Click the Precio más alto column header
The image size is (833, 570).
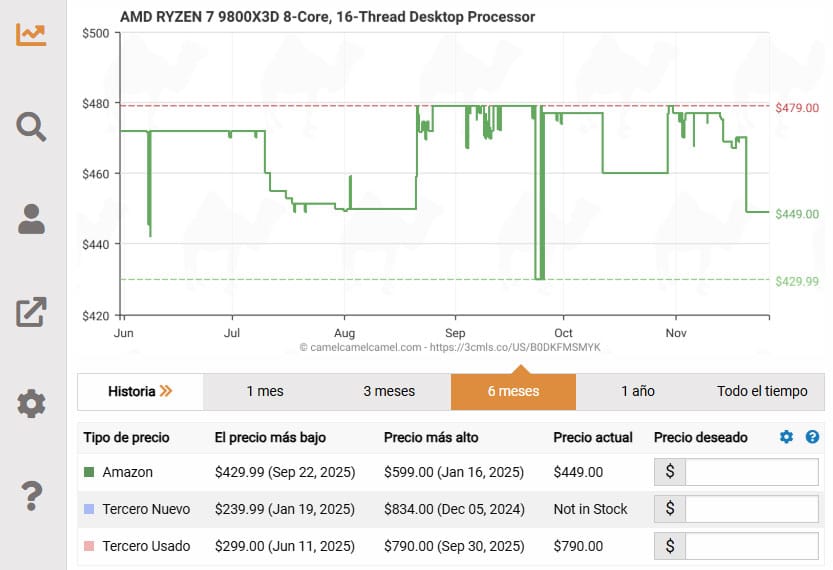click(431, 438)
